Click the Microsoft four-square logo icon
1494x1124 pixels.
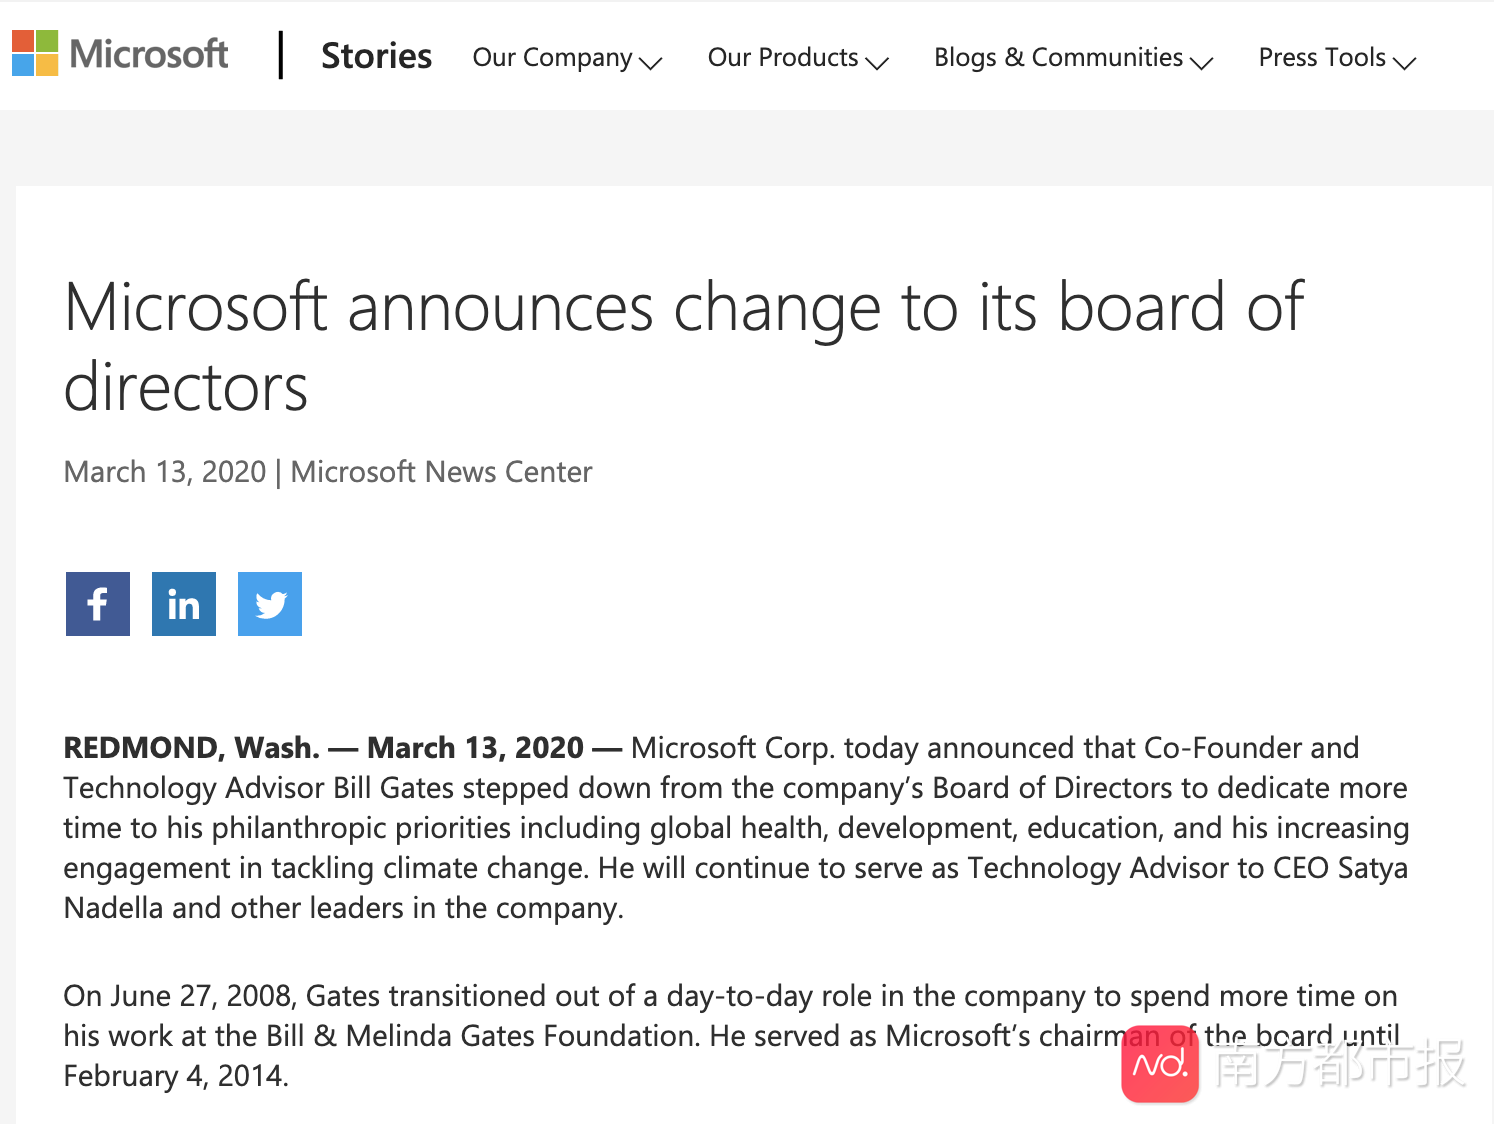point(35,53)
